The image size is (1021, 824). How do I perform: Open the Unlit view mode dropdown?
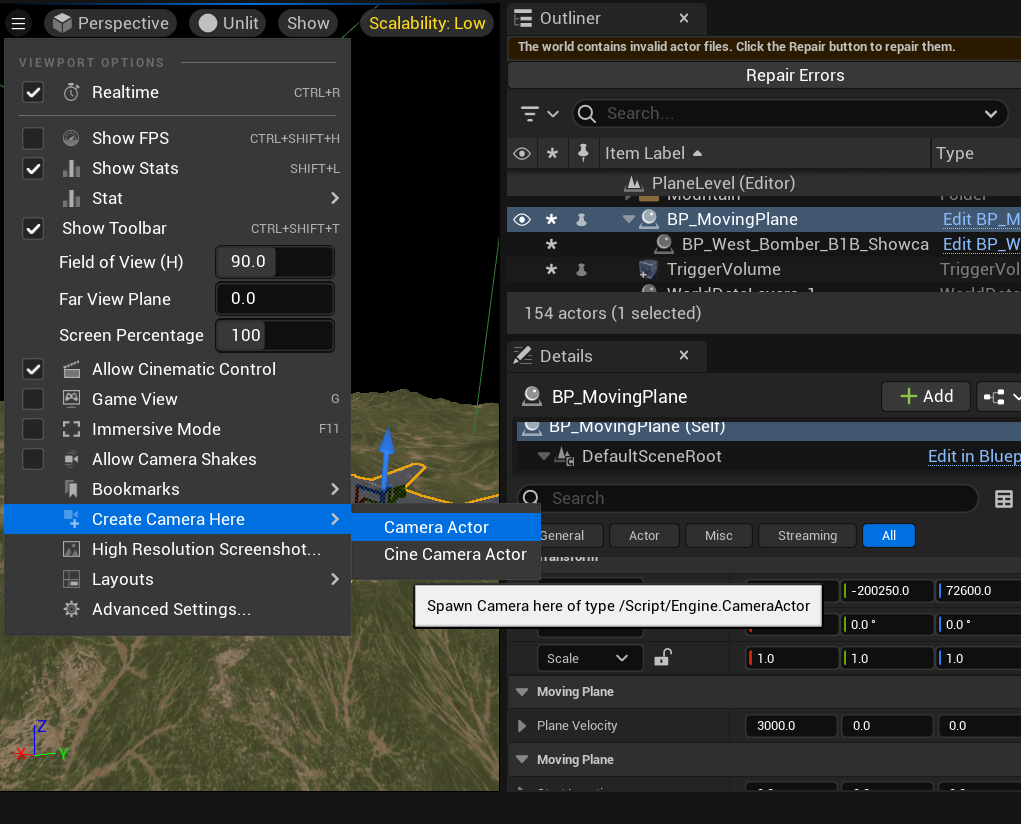(x=229, y=23)
